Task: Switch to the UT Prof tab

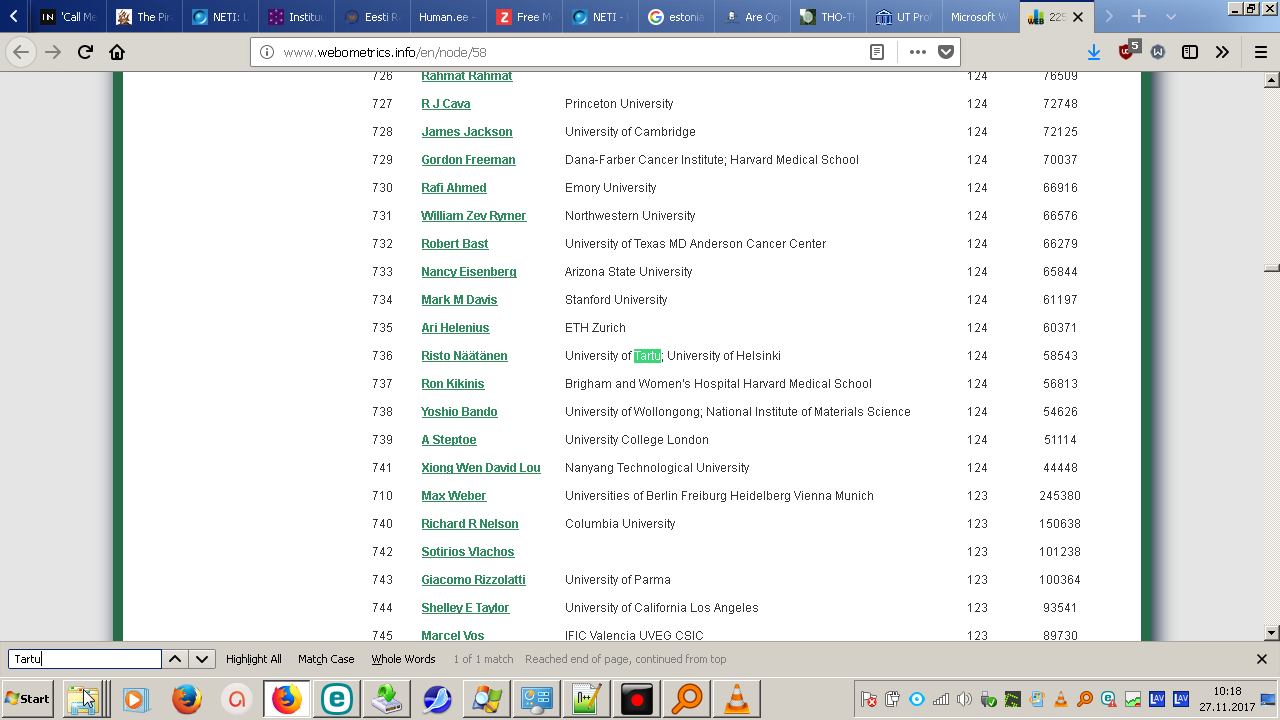Action: point(904,17)
